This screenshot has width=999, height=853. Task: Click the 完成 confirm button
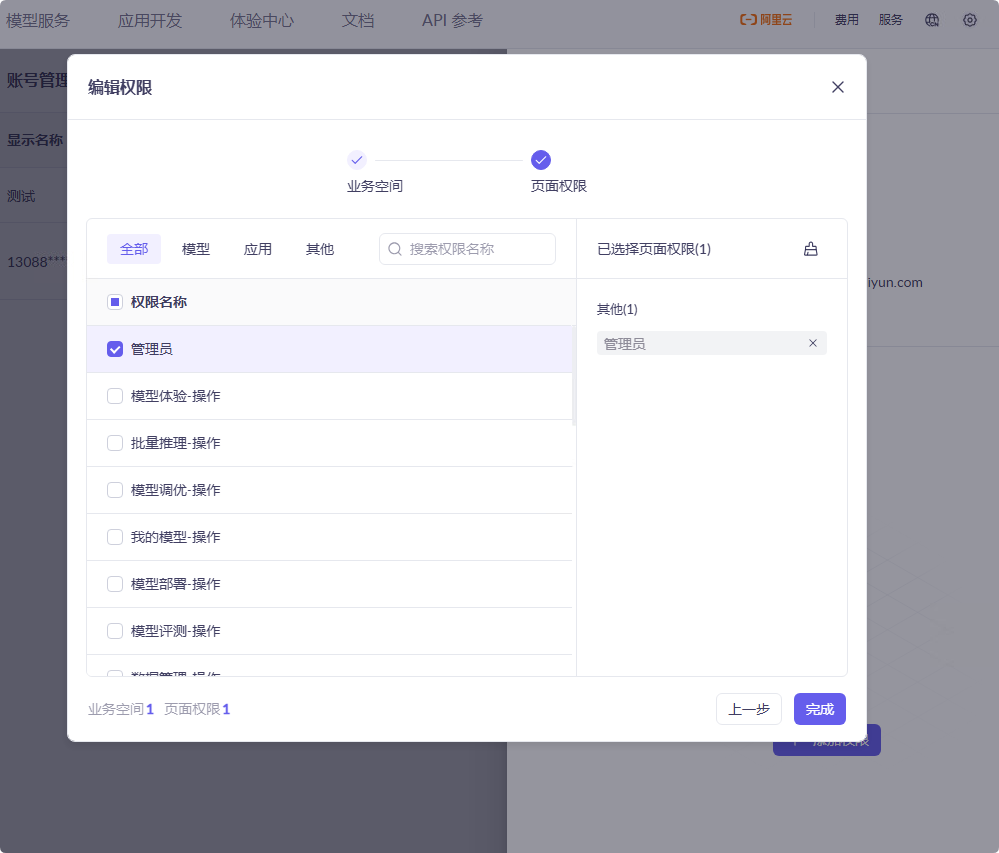point(819,708)
